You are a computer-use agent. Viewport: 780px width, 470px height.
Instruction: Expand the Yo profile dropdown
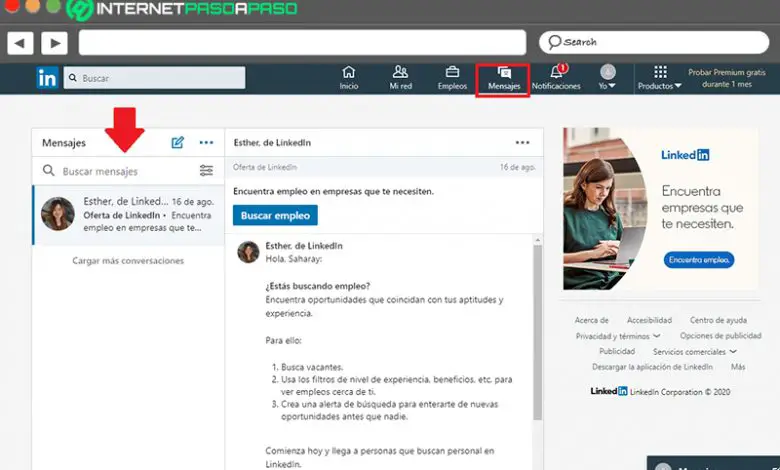pos(607,78)
